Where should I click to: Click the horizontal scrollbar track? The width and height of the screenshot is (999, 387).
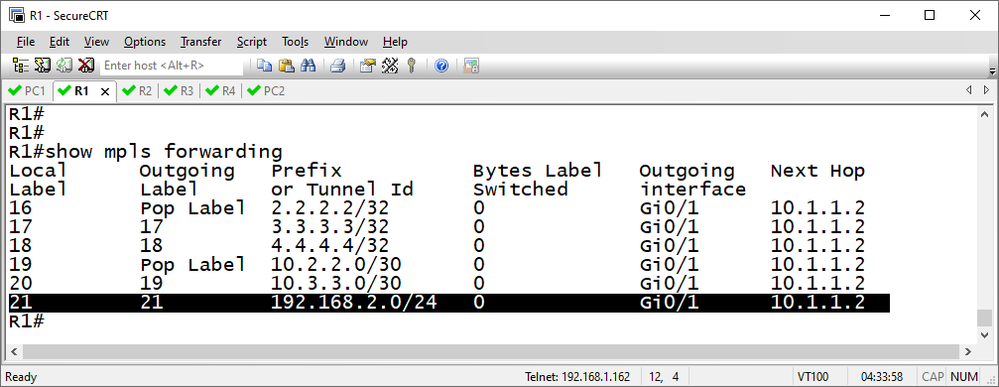(x=491, y=351)
